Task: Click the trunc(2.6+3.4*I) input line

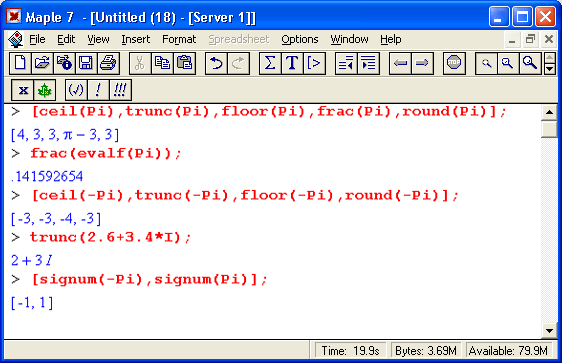Action: (x=110, y=237)
